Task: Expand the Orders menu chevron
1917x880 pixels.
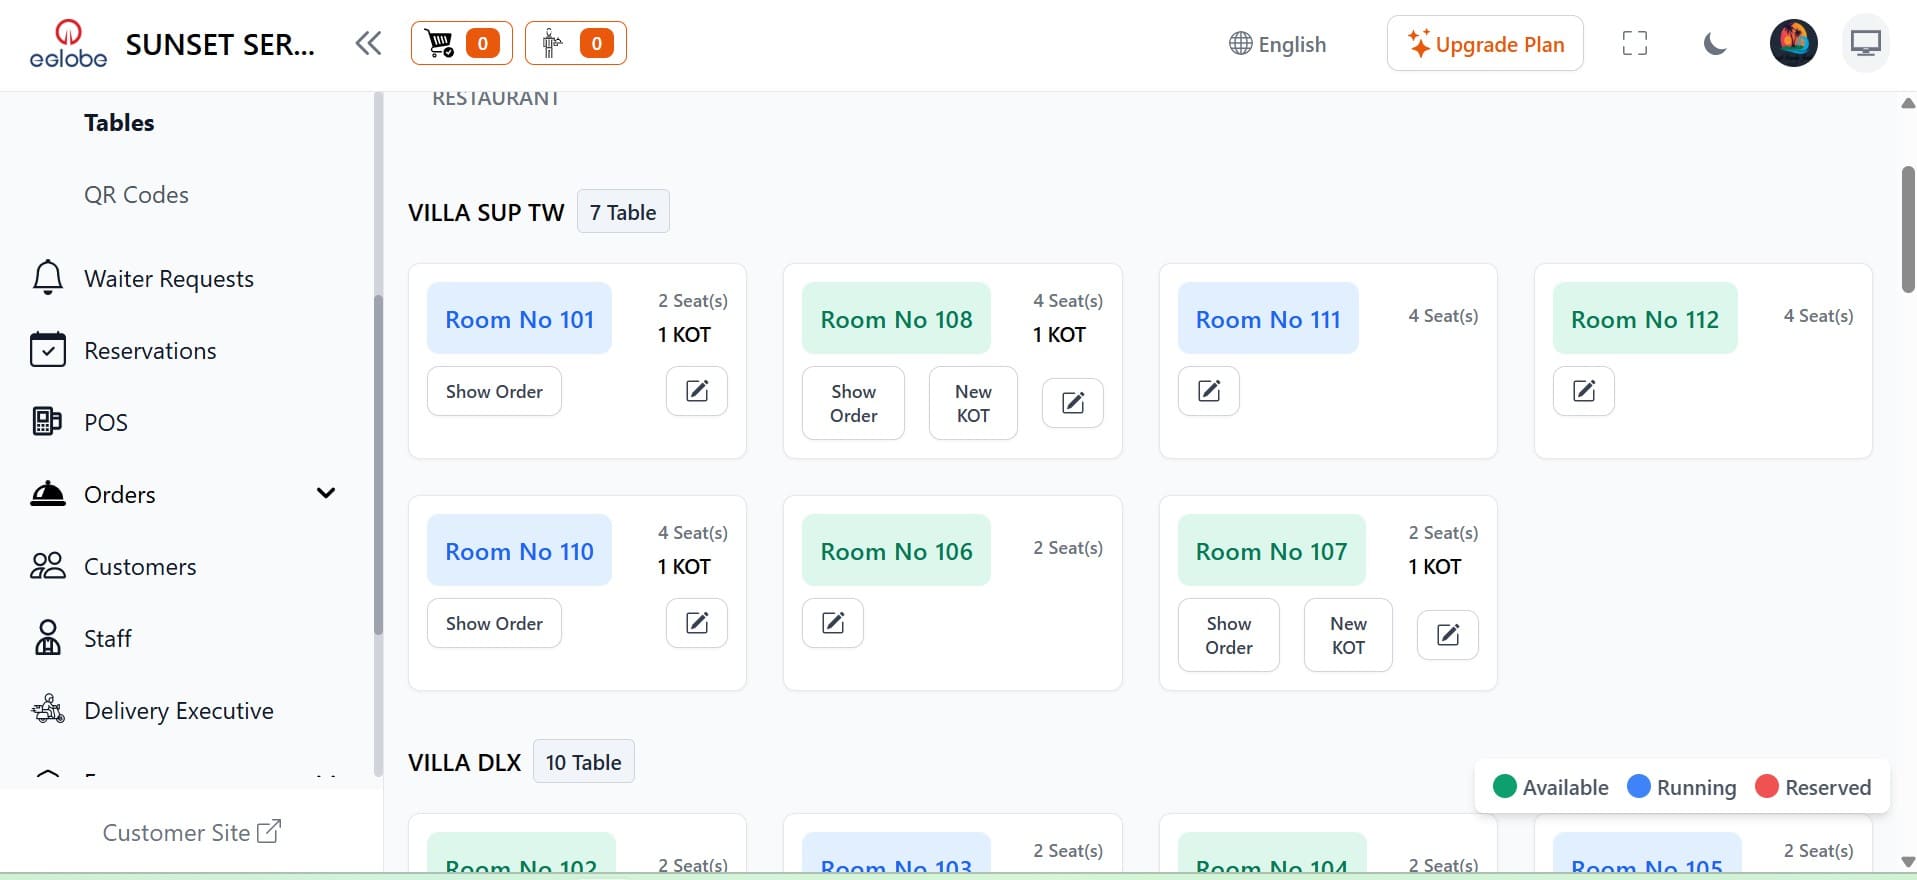Action: (326, 493)
